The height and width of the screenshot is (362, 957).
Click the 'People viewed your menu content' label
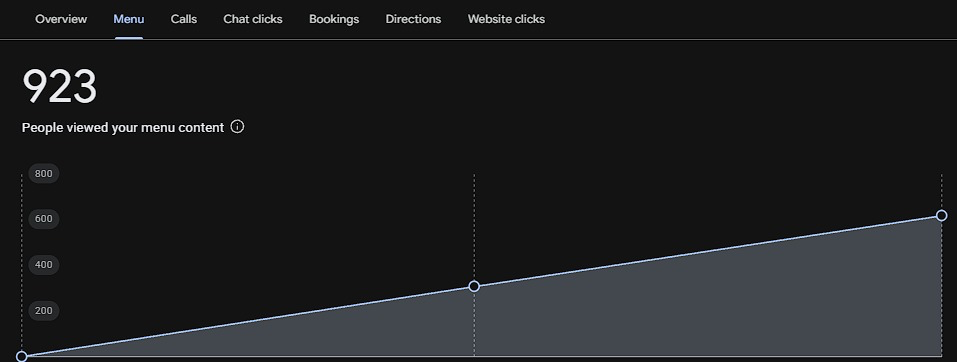coord(123,128)
